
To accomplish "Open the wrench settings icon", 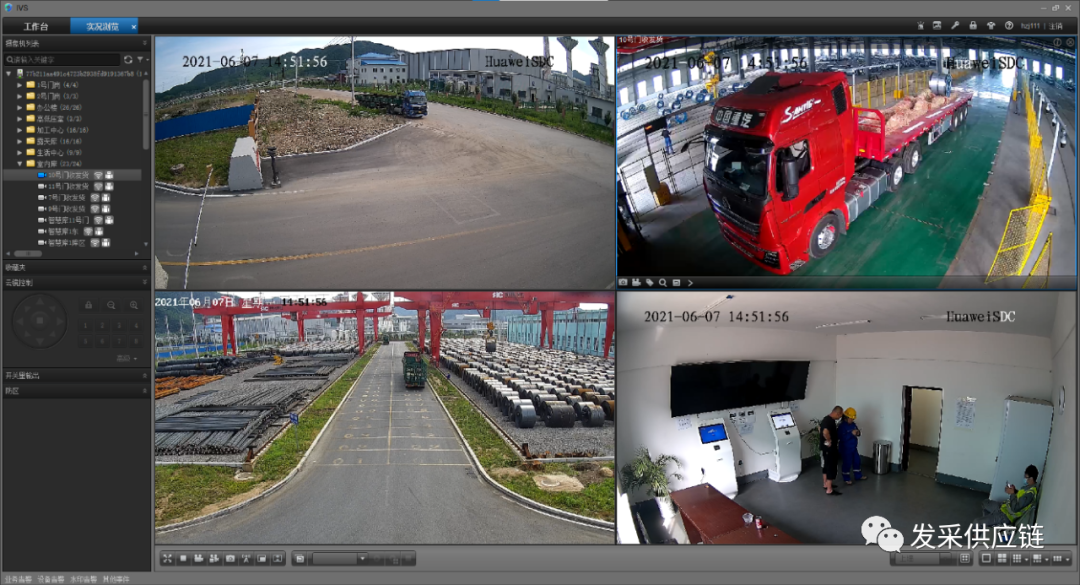I will [x=955, y=25].
